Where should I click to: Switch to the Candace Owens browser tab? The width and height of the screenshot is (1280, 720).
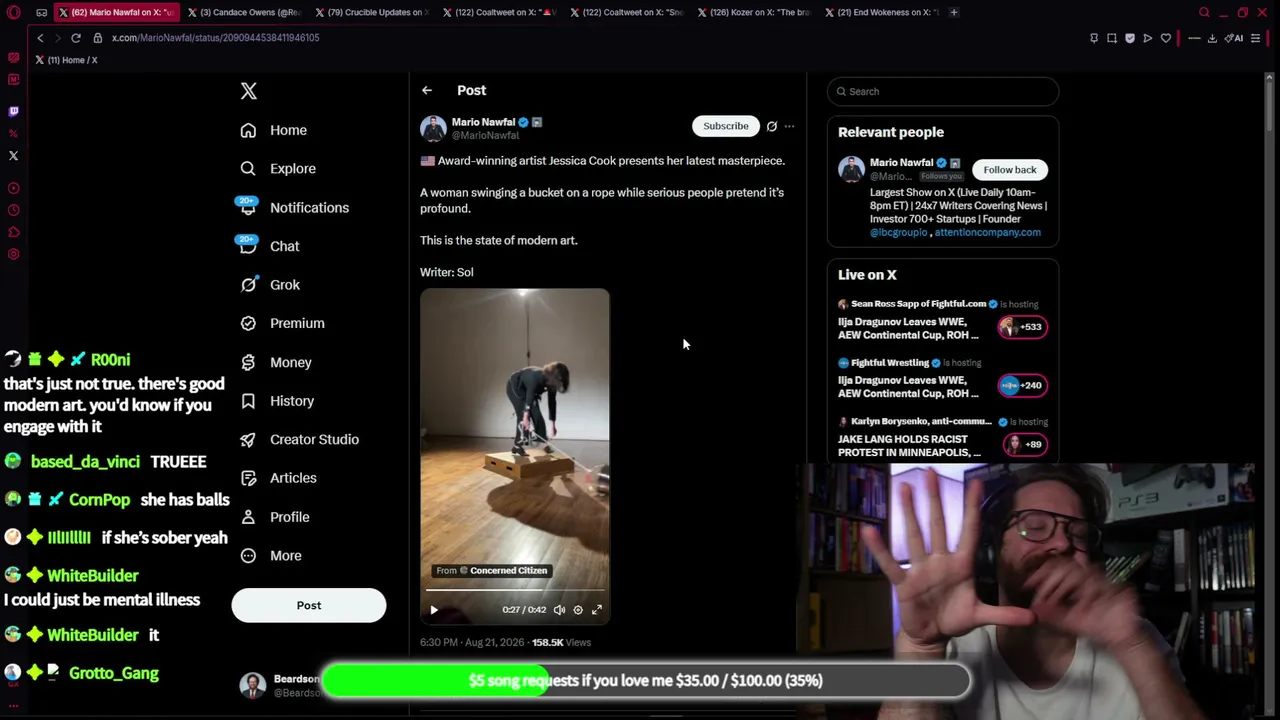click(244, 12)
